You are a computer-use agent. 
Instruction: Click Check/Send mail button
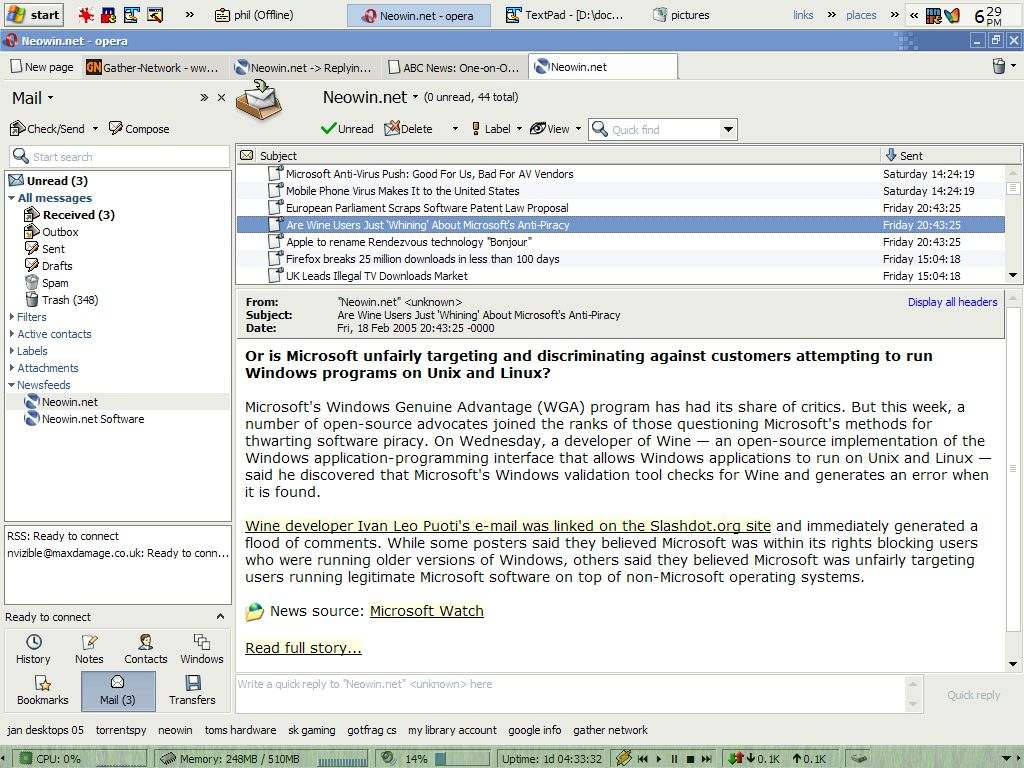click(x=48, y=129)
